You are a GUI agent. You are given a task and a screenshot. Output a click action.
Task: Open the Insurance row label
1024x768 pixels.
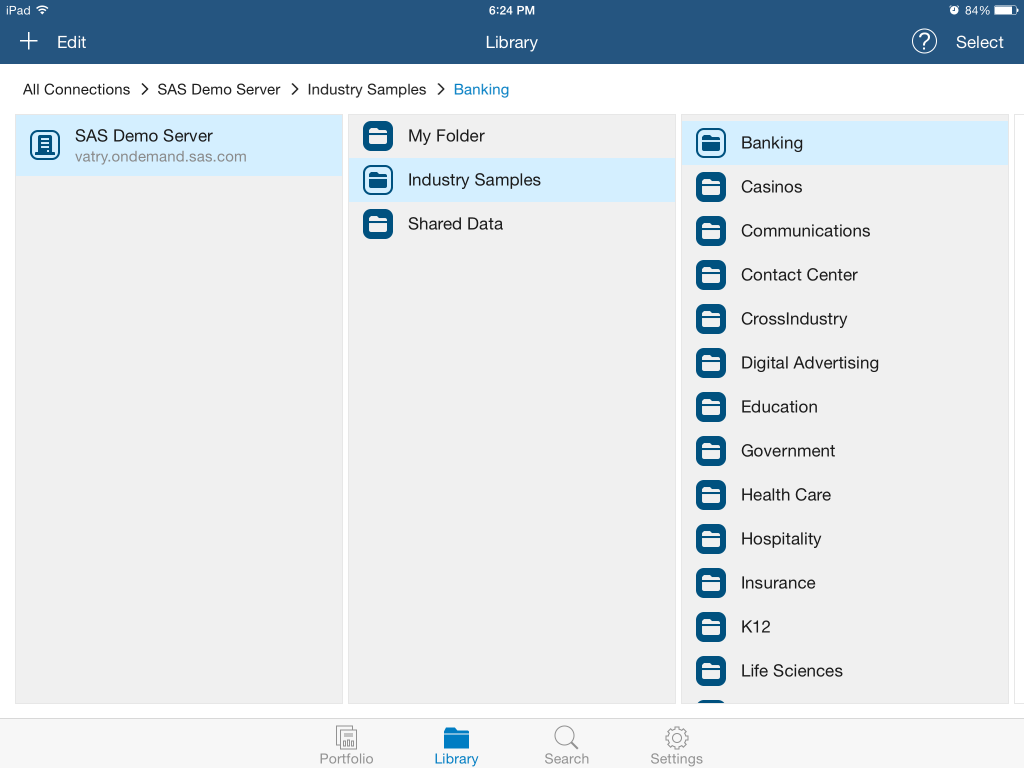(x=778, y=583)
